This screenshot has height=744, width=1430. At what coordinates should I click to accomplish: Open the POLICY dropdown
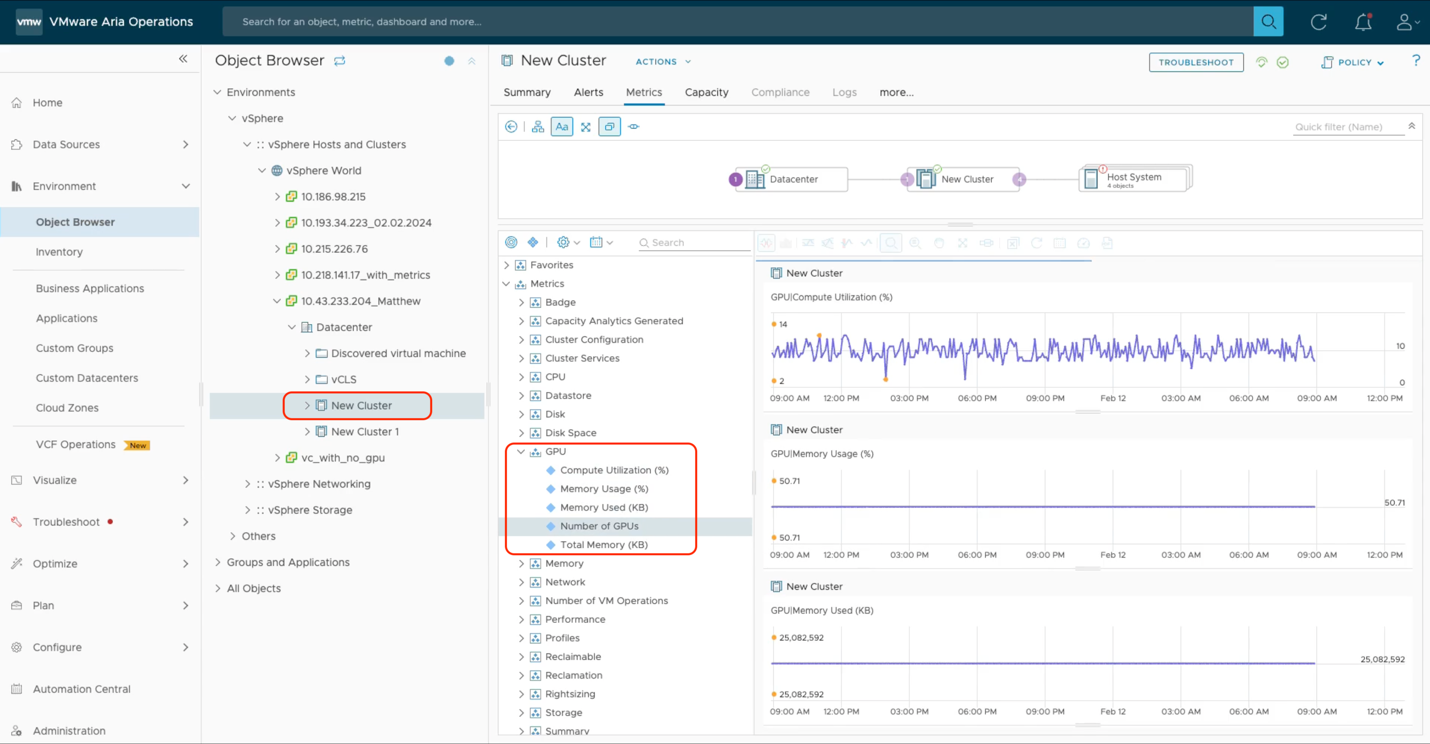pos(1353,62)
